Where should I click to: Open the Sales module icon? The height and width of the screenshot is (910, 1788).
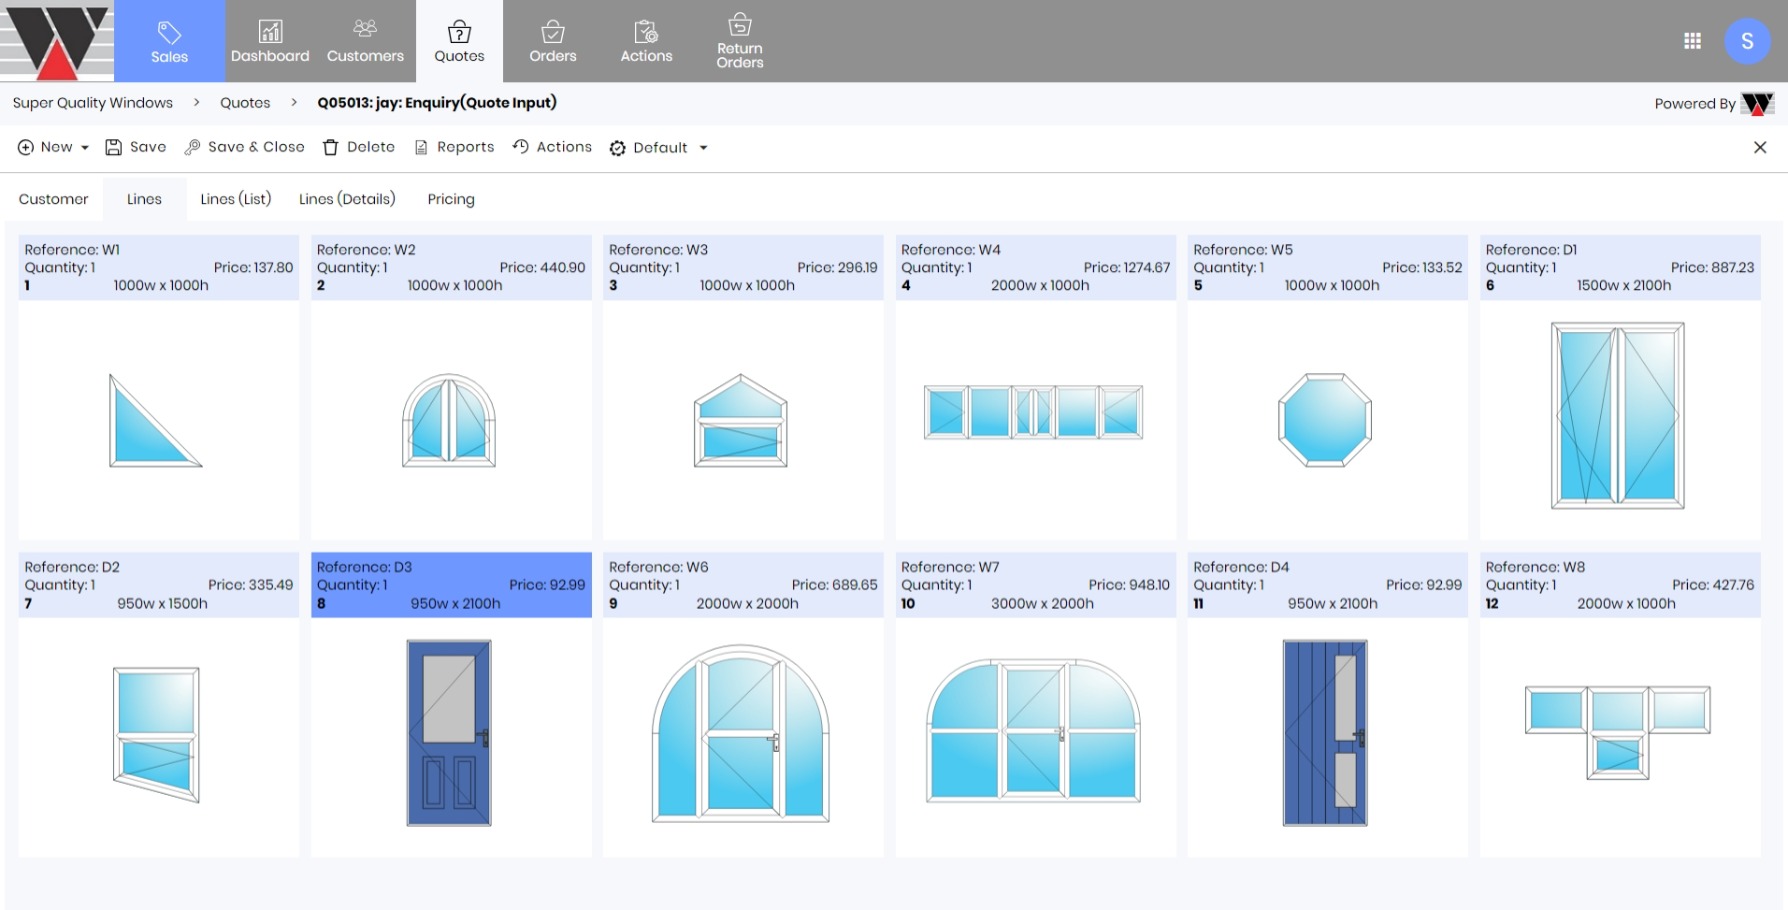[x=169, y=32]
